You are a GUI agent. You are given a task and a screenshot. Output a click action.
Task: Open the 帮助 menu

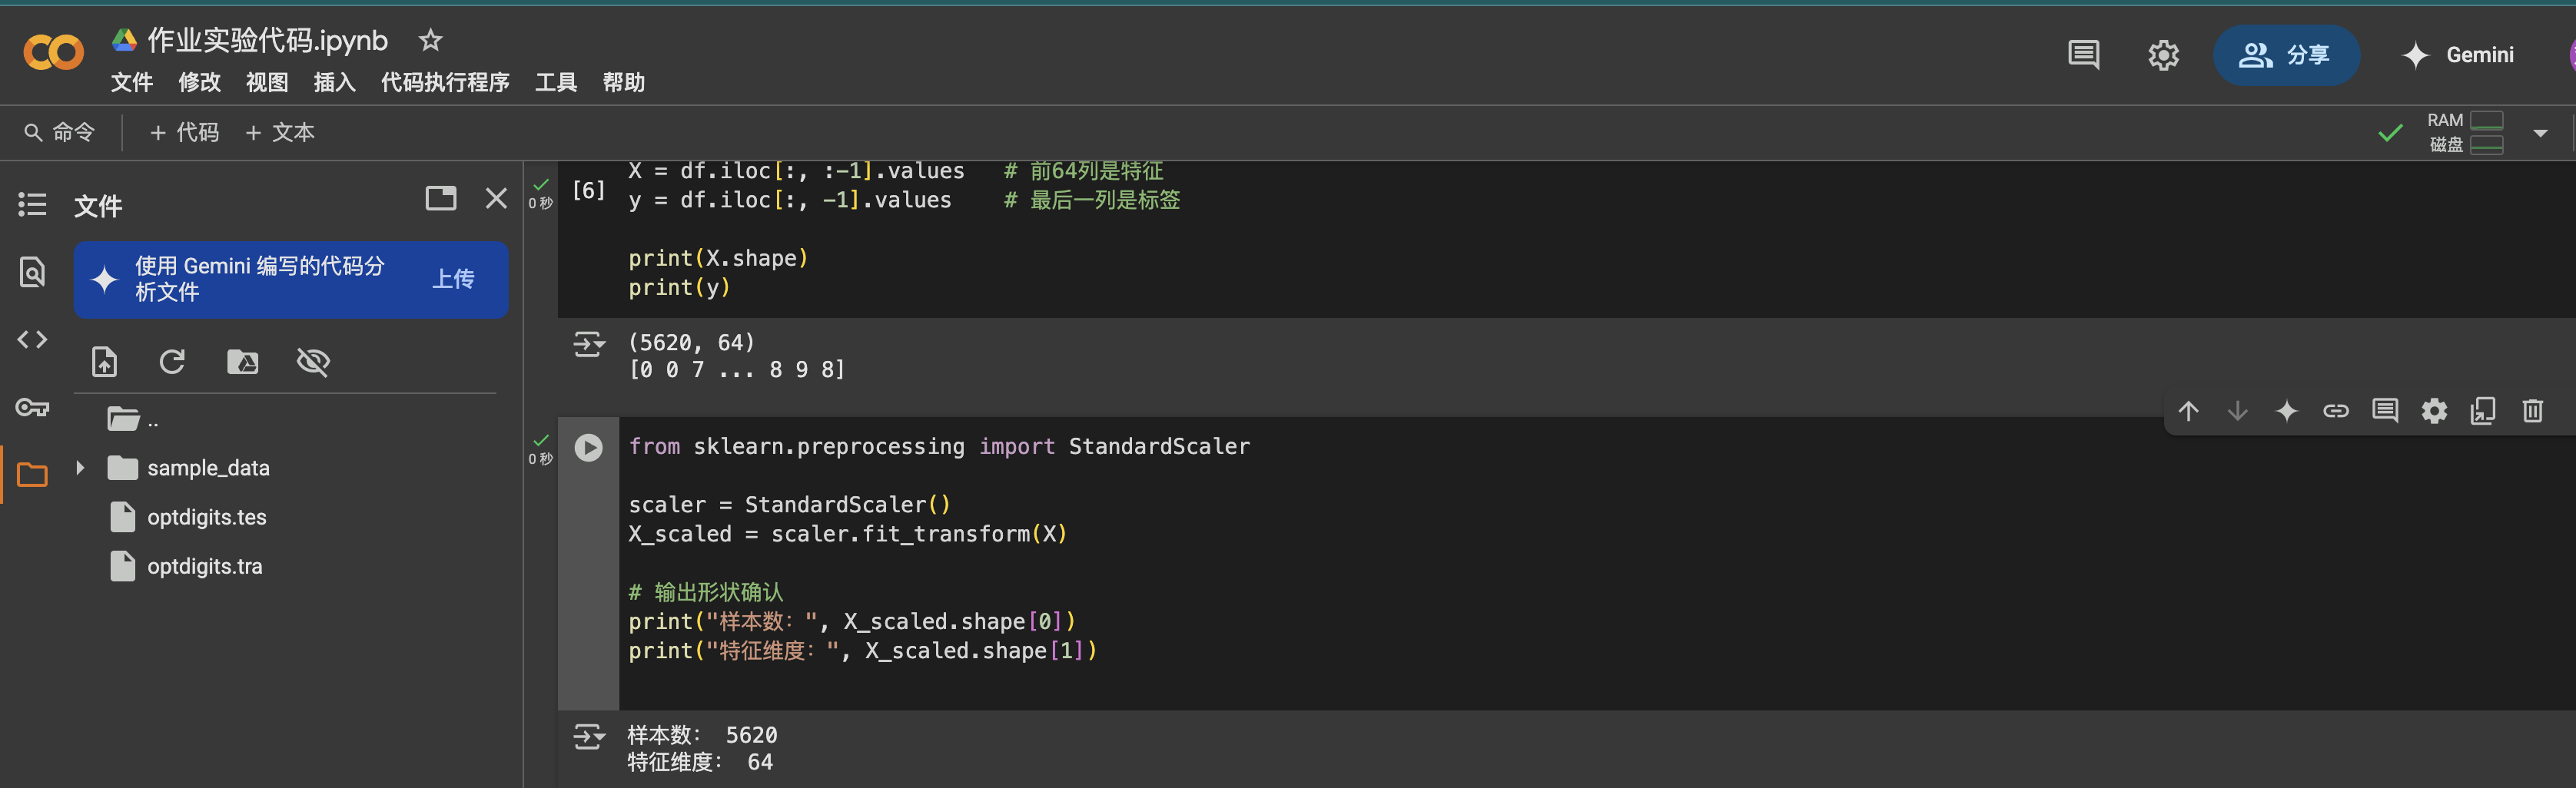pos(624,82)
